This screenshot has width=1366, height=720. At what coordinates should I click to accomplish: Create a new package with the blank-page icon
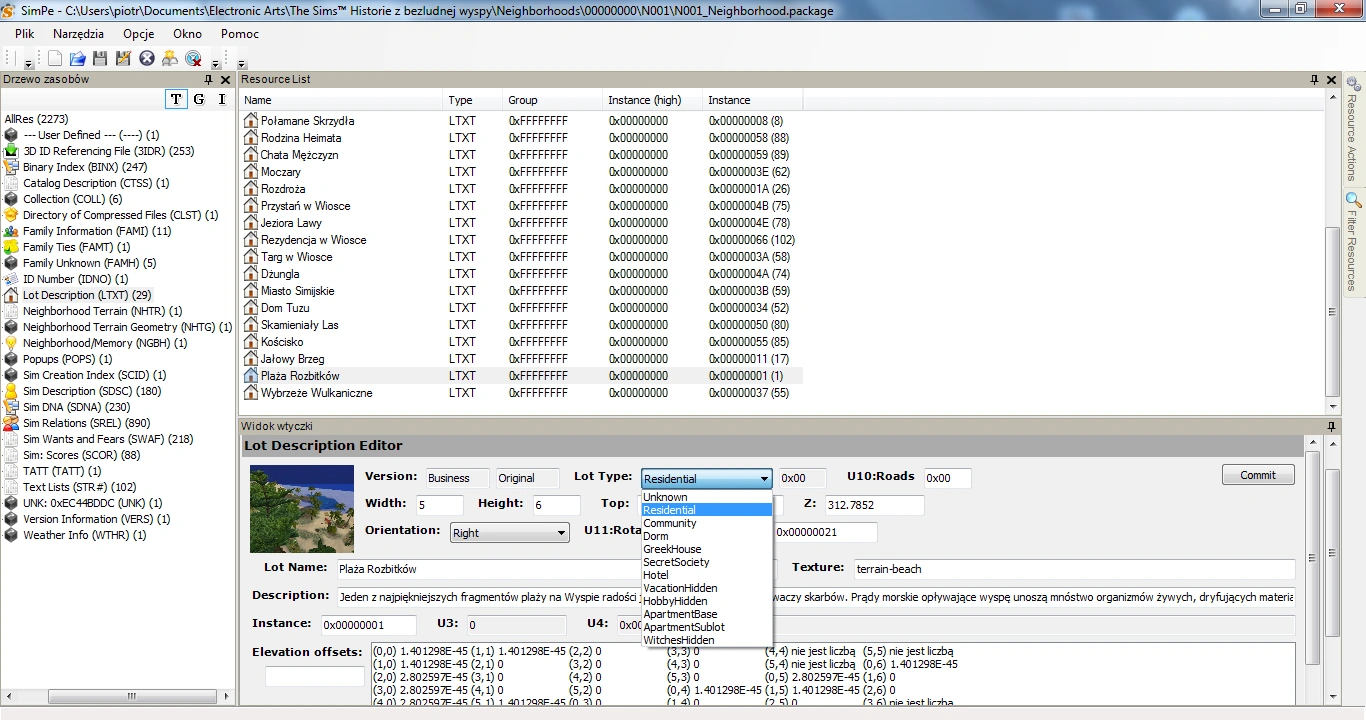click(56, 59)
